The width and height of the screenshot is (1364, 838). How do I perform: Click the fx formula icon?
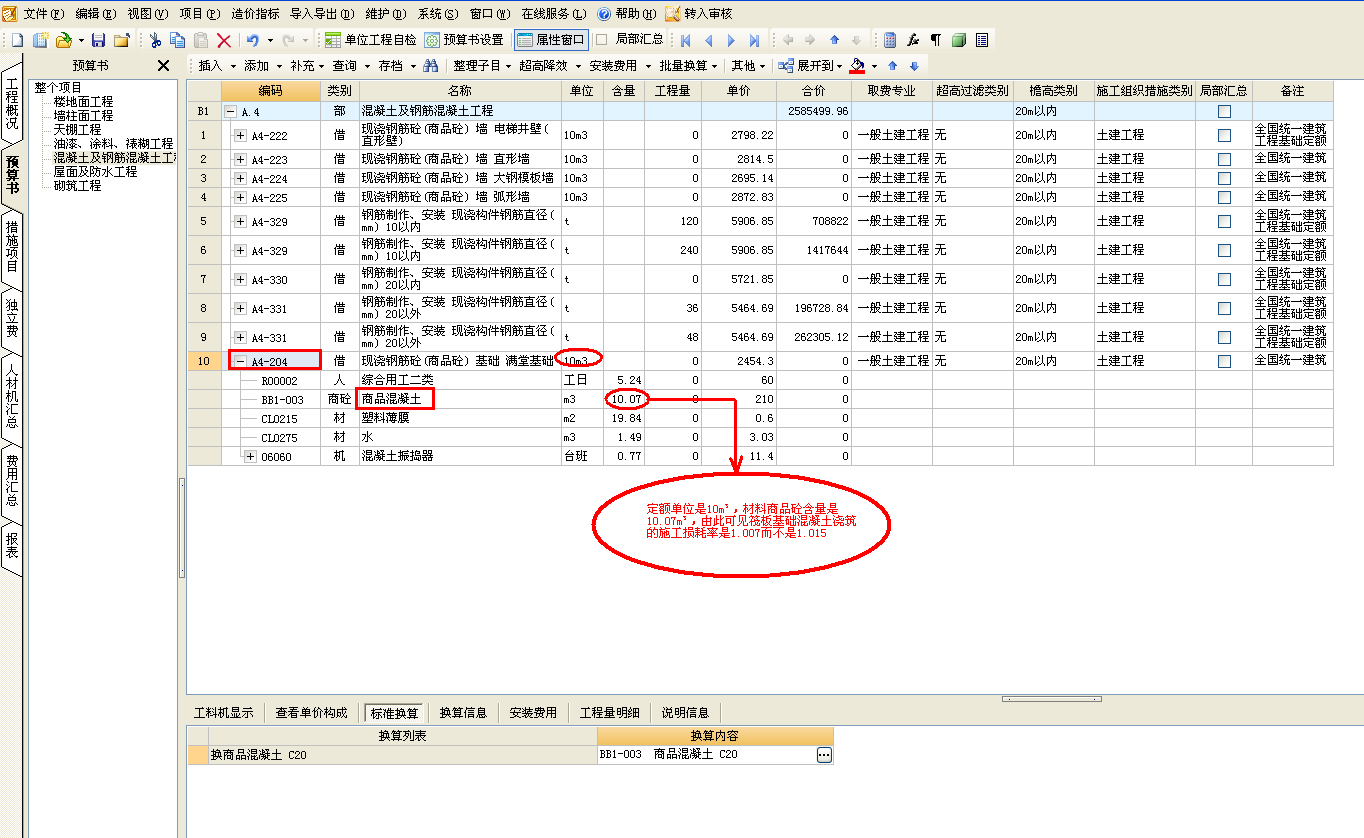point(913,40)
